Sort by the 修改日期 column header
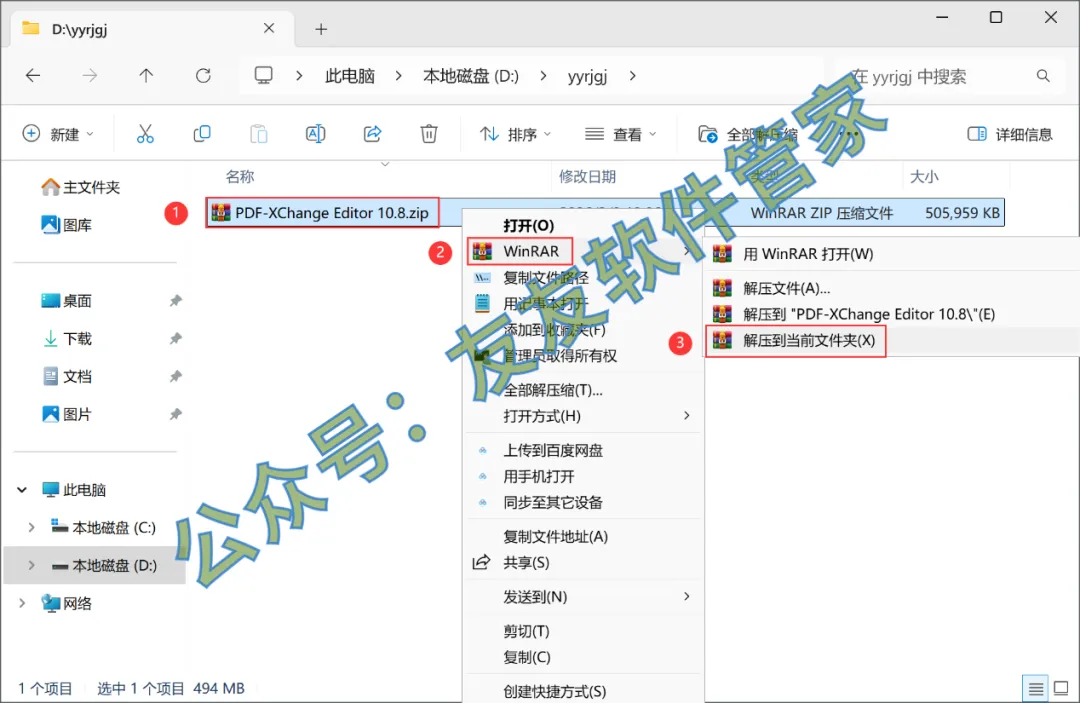The height and width of the screenshot is (703, 1080). click(588, 177)
